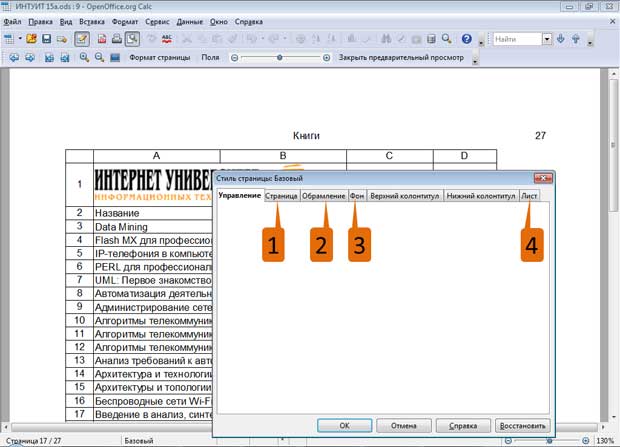This screenshot has height=447, width=620.
Task: Click the Zoom Out magnifier in the preview toolbar
Action: [99, 58]
